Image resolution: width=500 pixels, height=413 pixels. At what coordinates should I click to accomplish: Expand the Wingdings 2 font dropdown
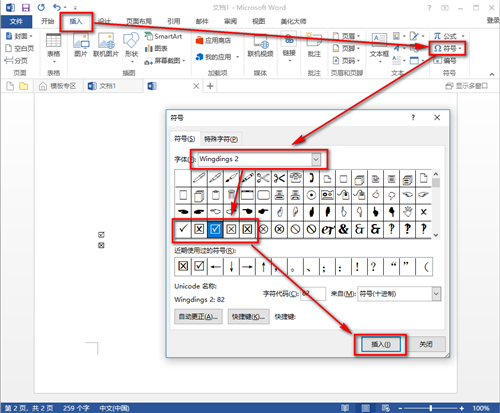[316, 159]
